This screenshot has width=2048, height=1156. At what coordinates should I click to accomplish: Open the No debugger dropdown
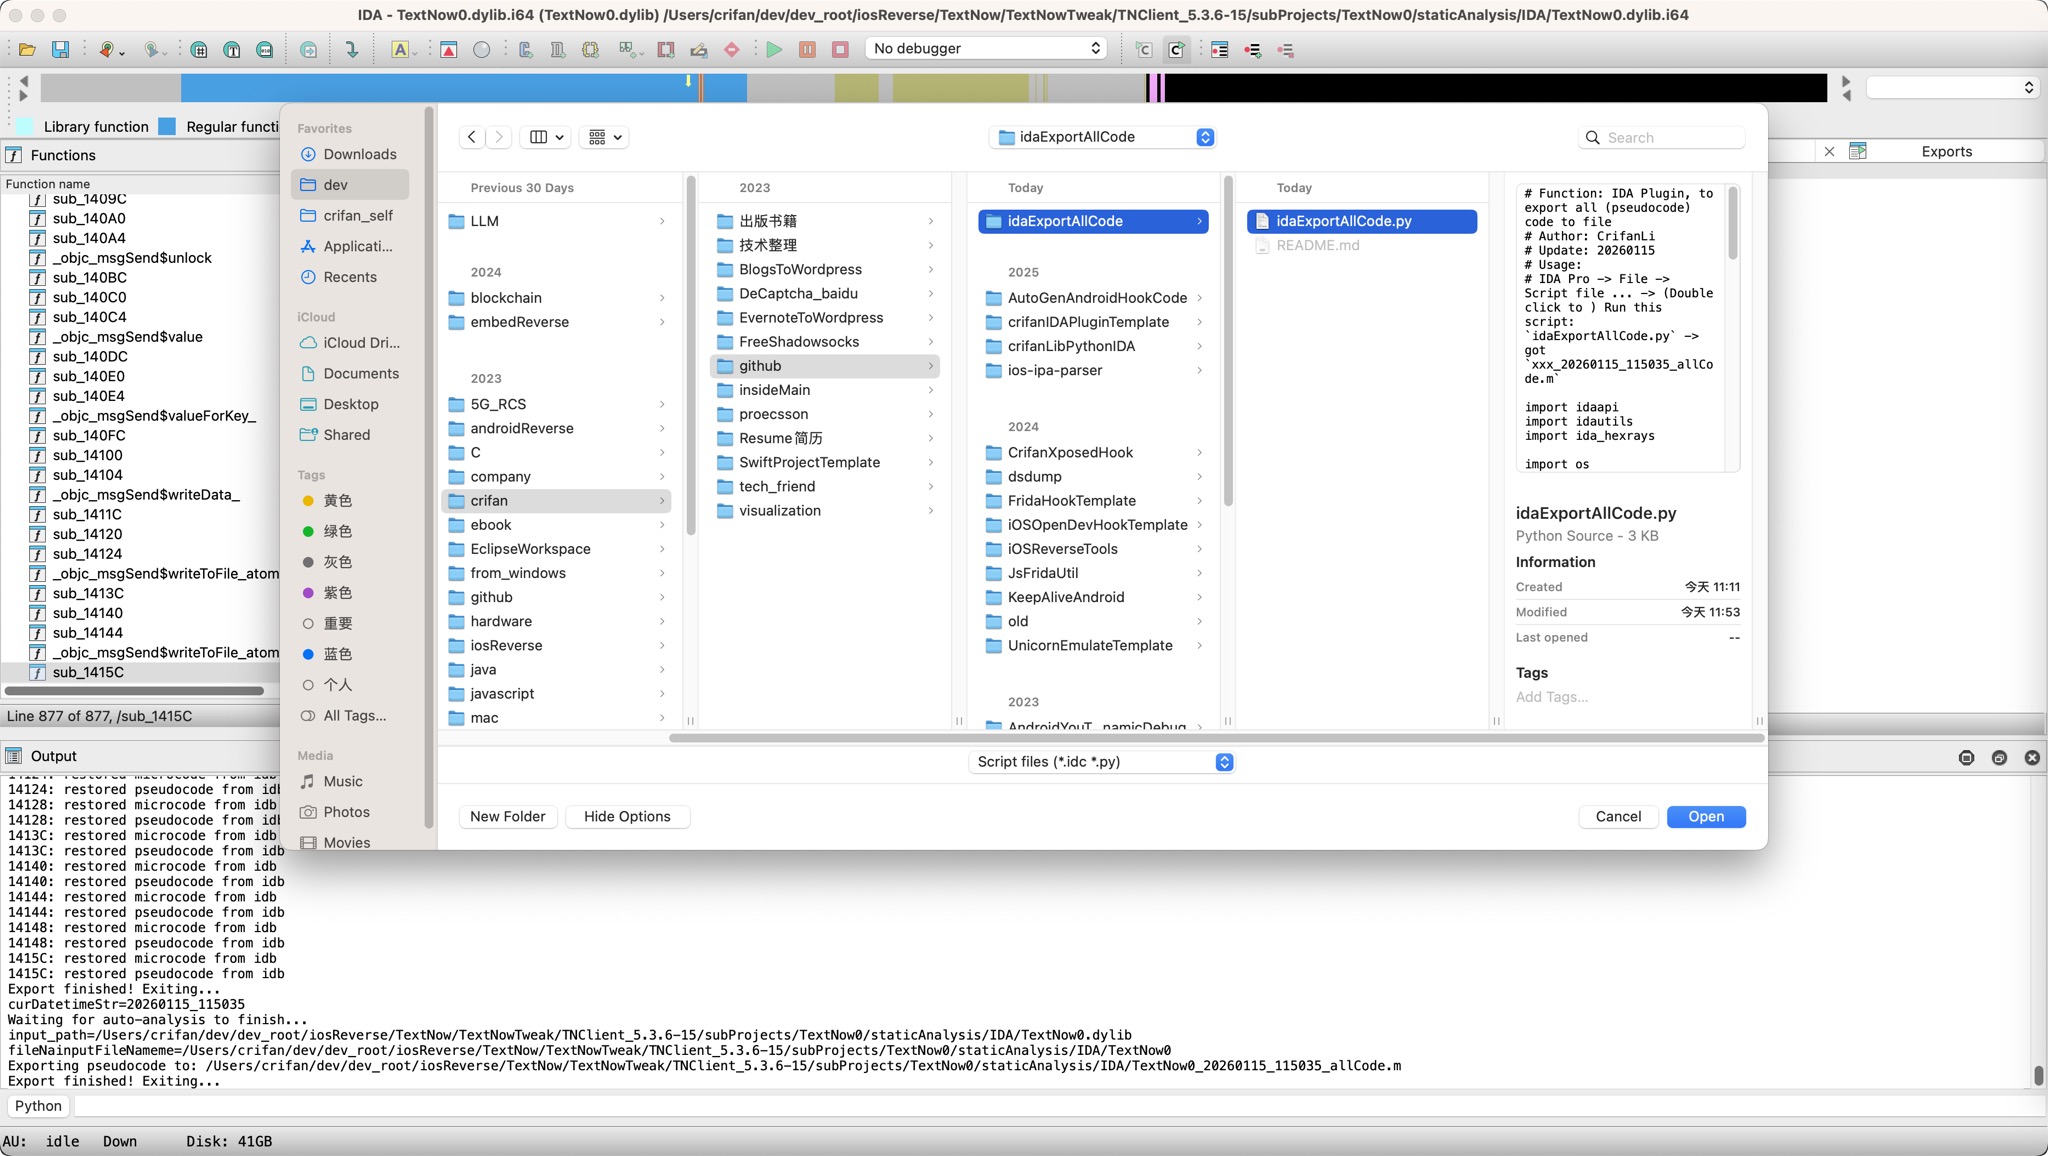[986, 48]
